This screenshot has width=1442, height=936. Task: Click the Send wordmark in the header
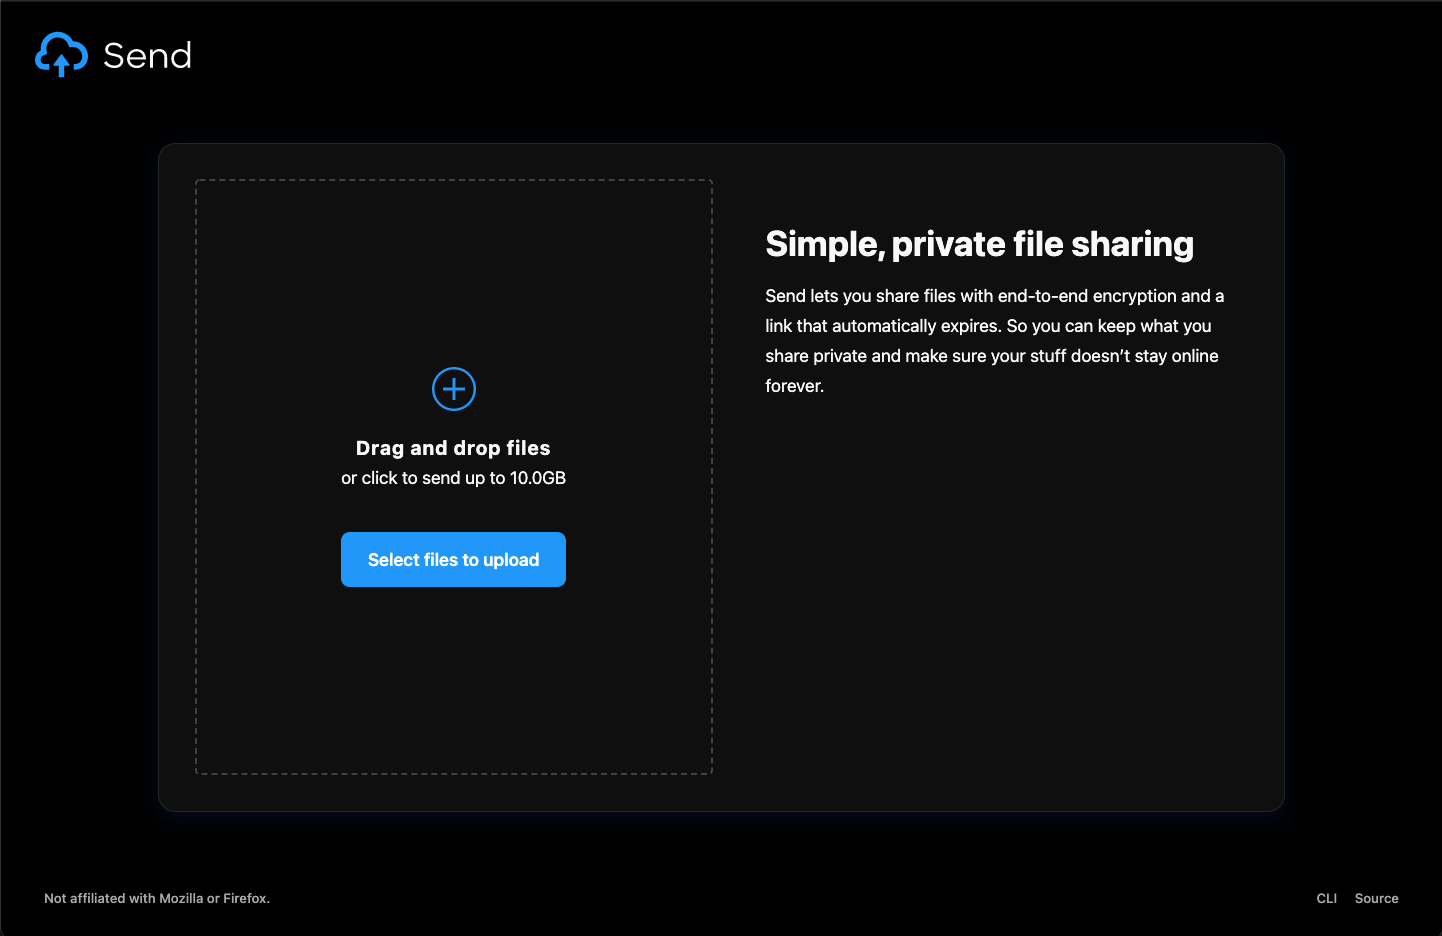[x=146, y=55]
